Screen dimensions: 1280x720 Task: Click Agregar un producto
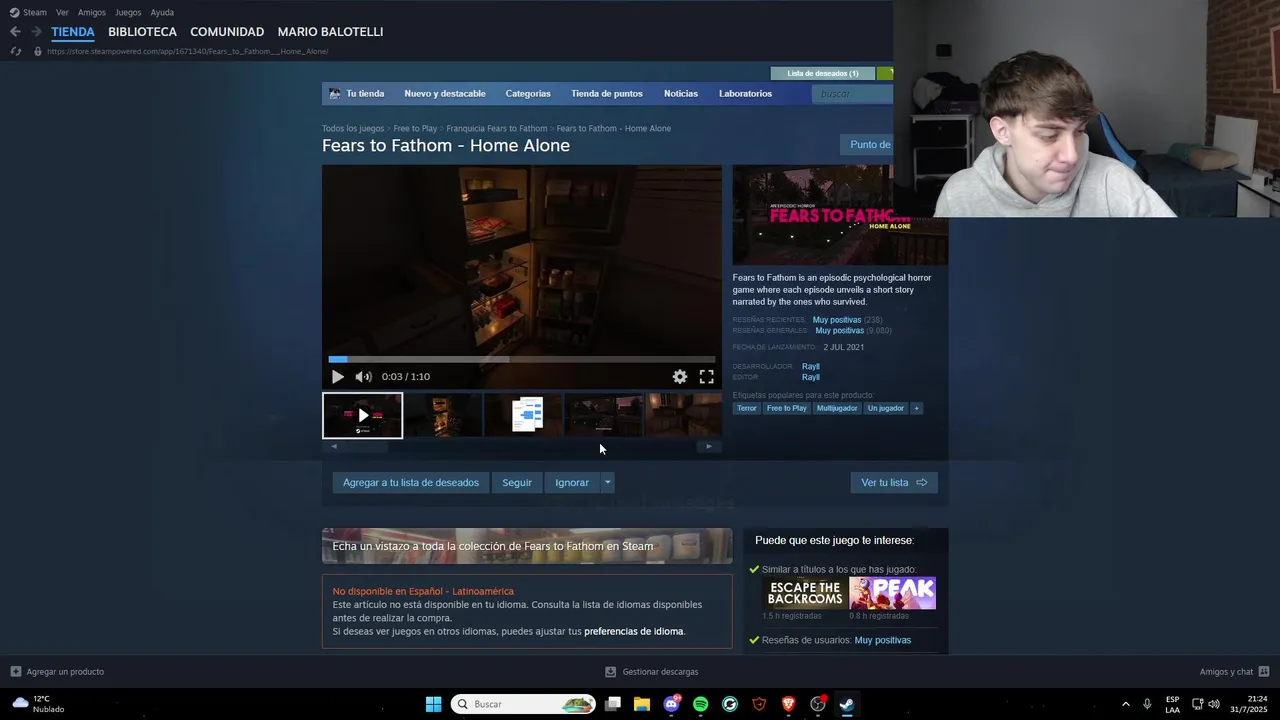[x=57, y=672]
